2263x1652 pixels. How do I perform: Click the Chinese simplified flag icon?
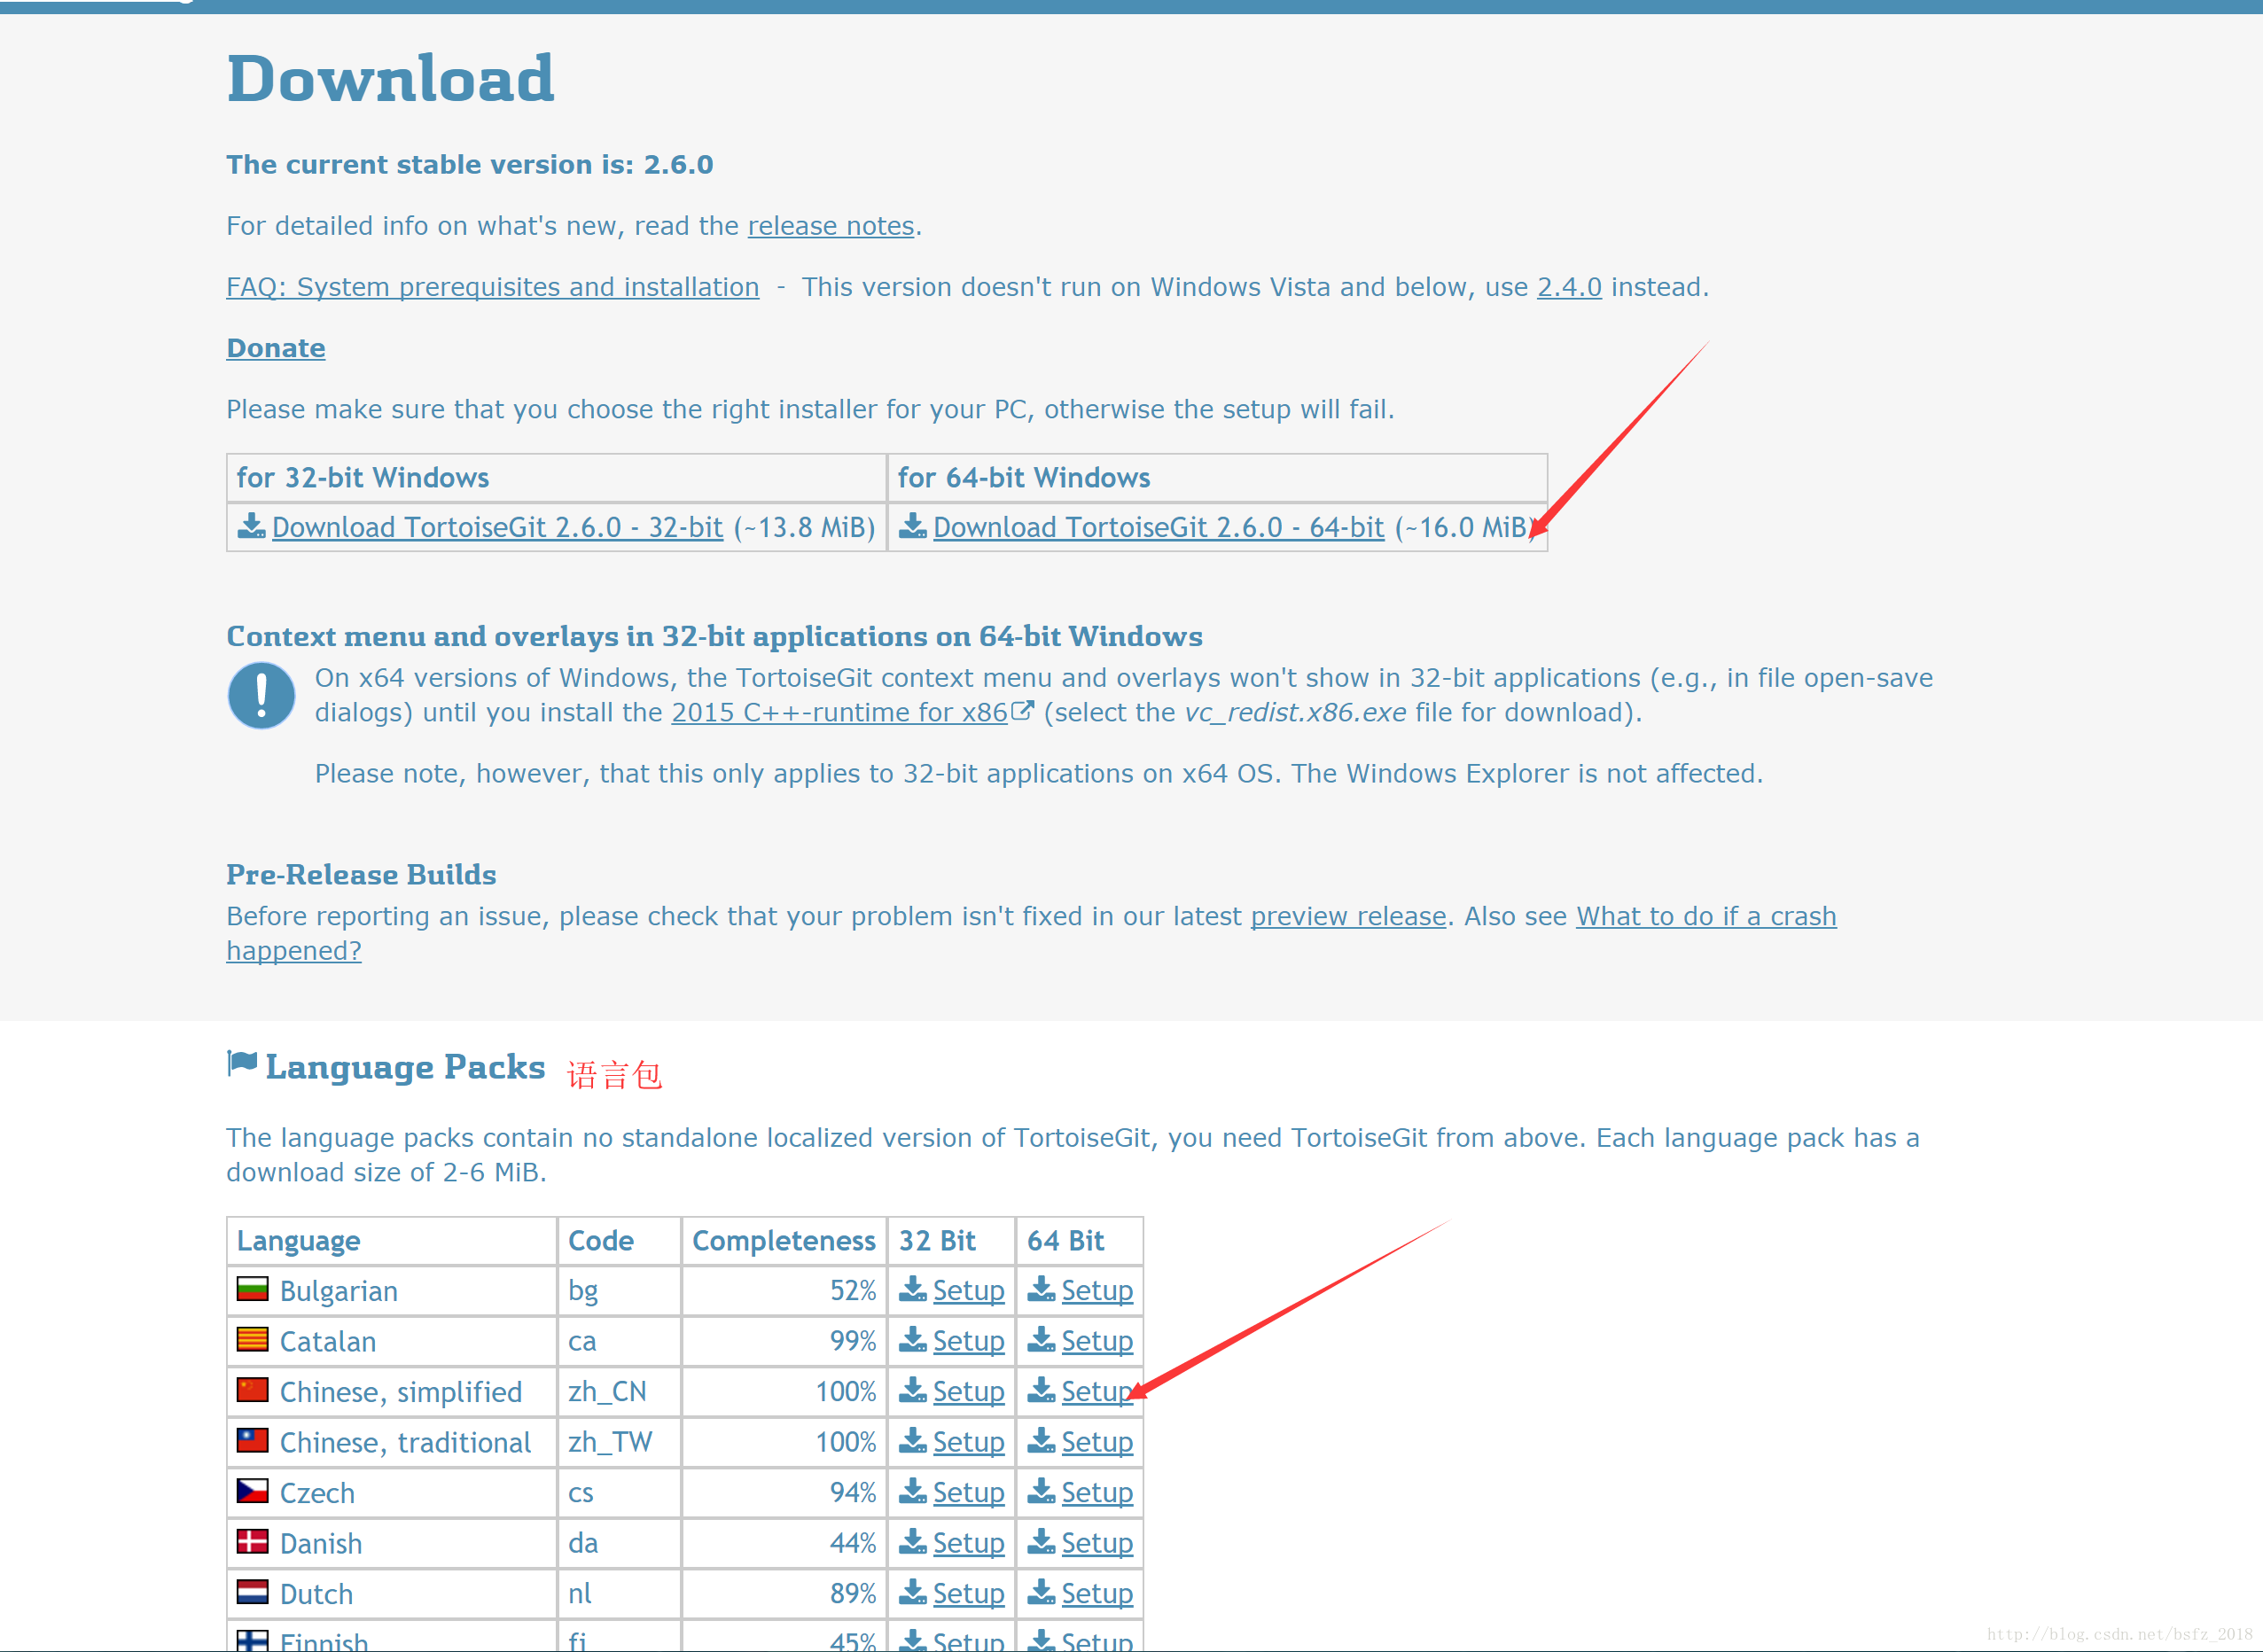[252, 1390]
